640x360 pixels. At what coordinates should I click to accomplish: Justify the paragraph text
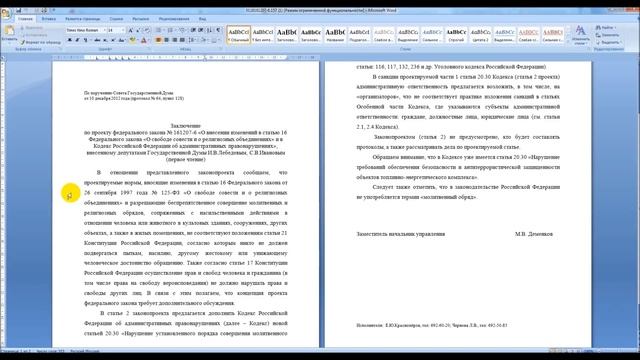[182, 40]
